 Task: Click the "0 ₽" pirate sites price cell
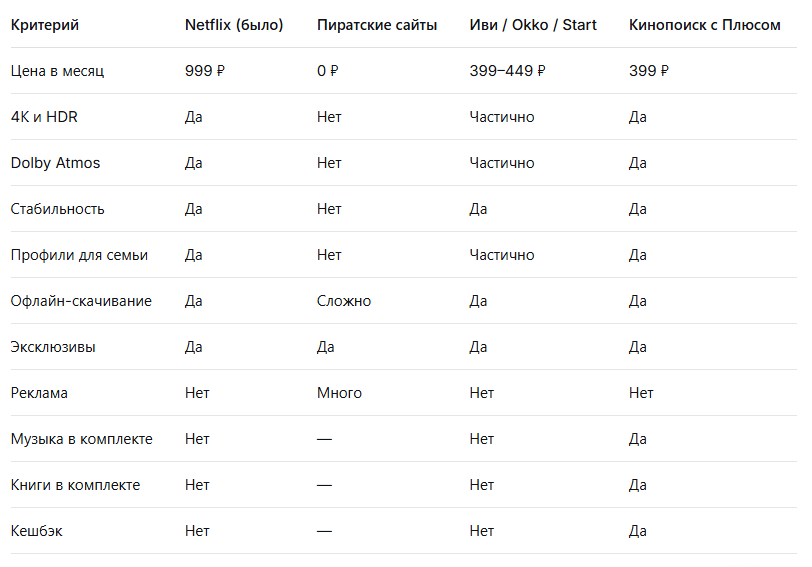[327, 71]
